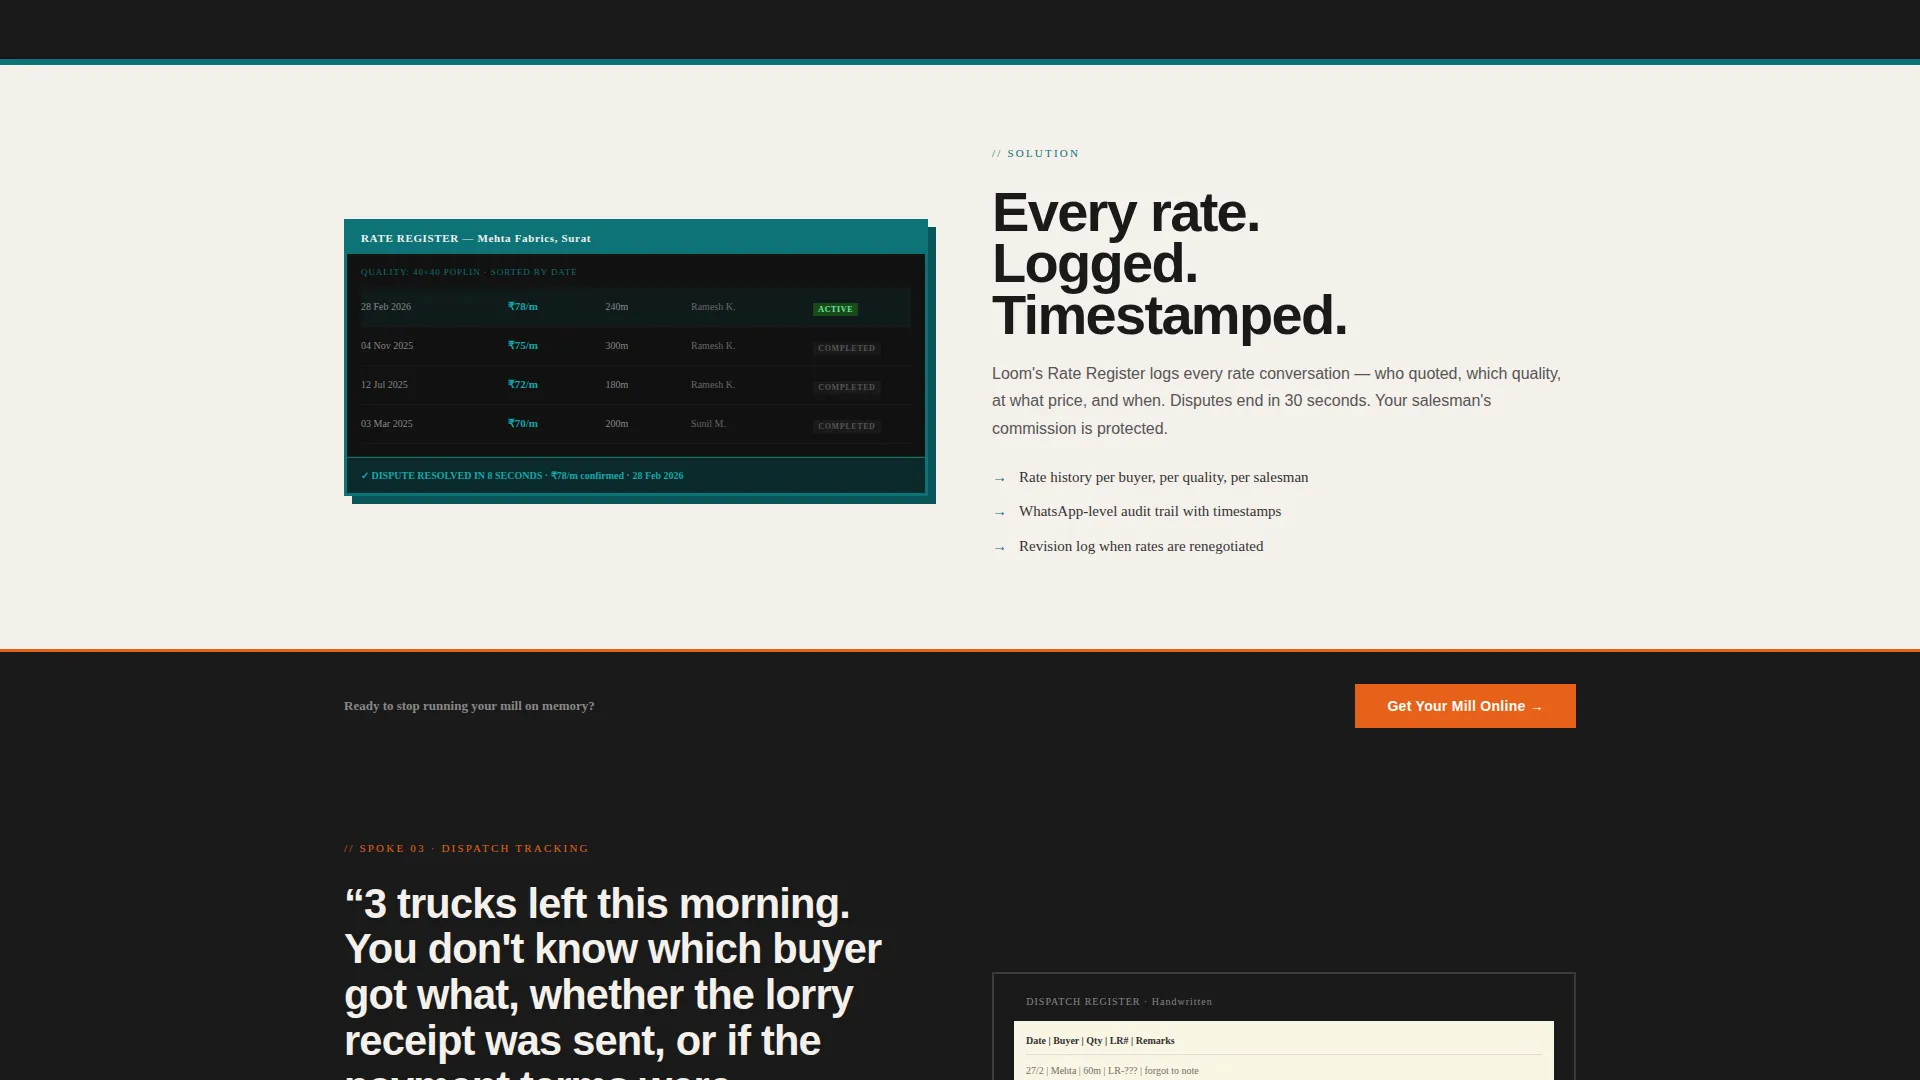Click the Quality 40×40 Poplin sort label
The width and height of the screenshot is (1920, 1080).
[469, 272]
